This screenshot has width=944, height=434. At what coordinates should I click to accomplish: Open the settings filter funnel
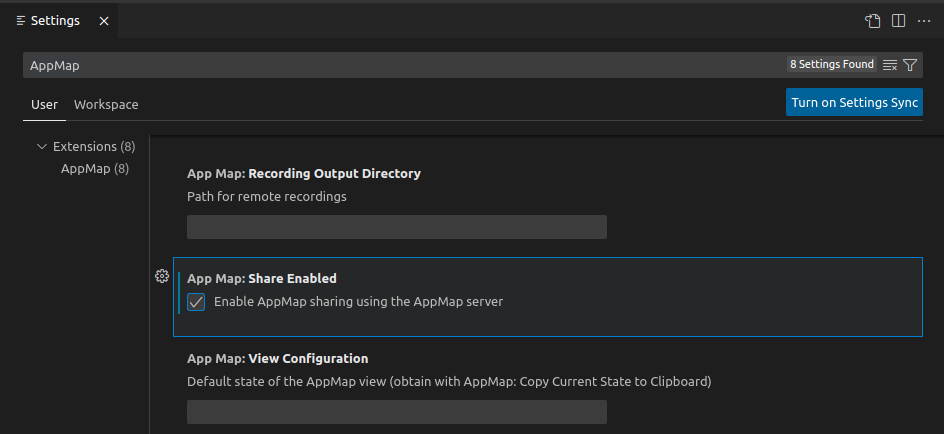pyautogui.click(x=910, y=65)
